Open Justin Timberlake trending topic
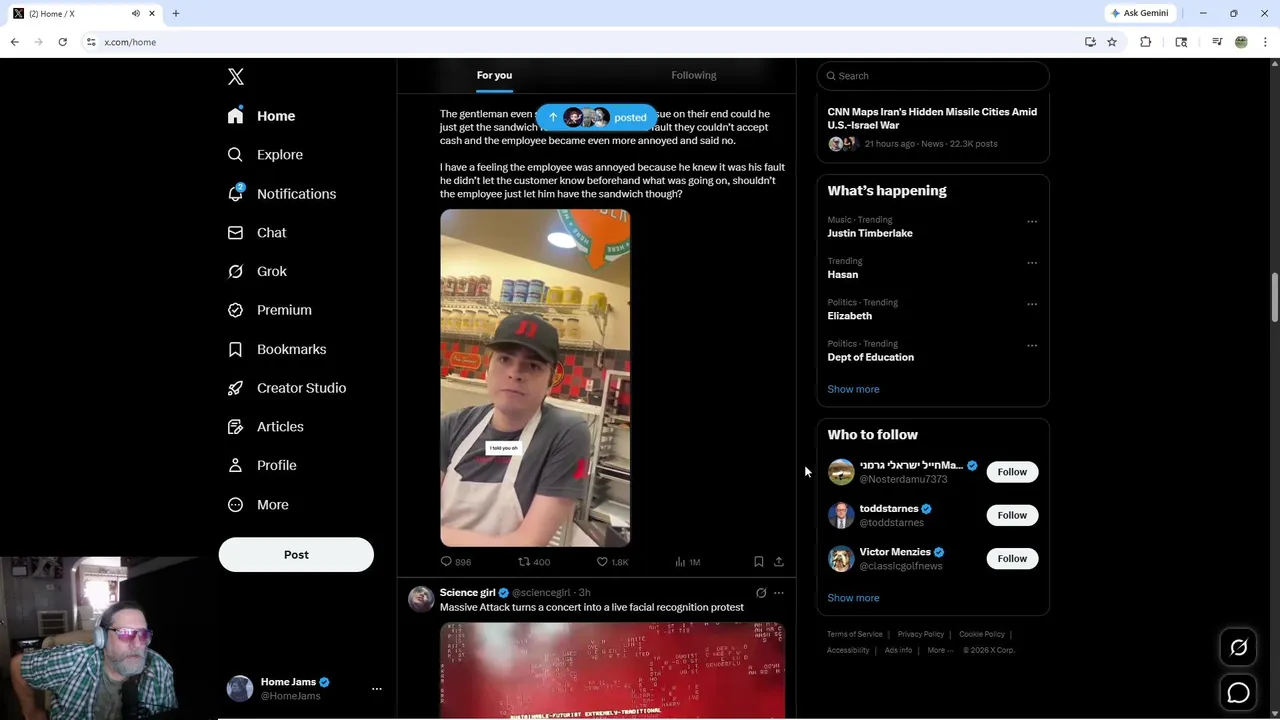Screen dimensions: 1280x720 pos(870,233)
